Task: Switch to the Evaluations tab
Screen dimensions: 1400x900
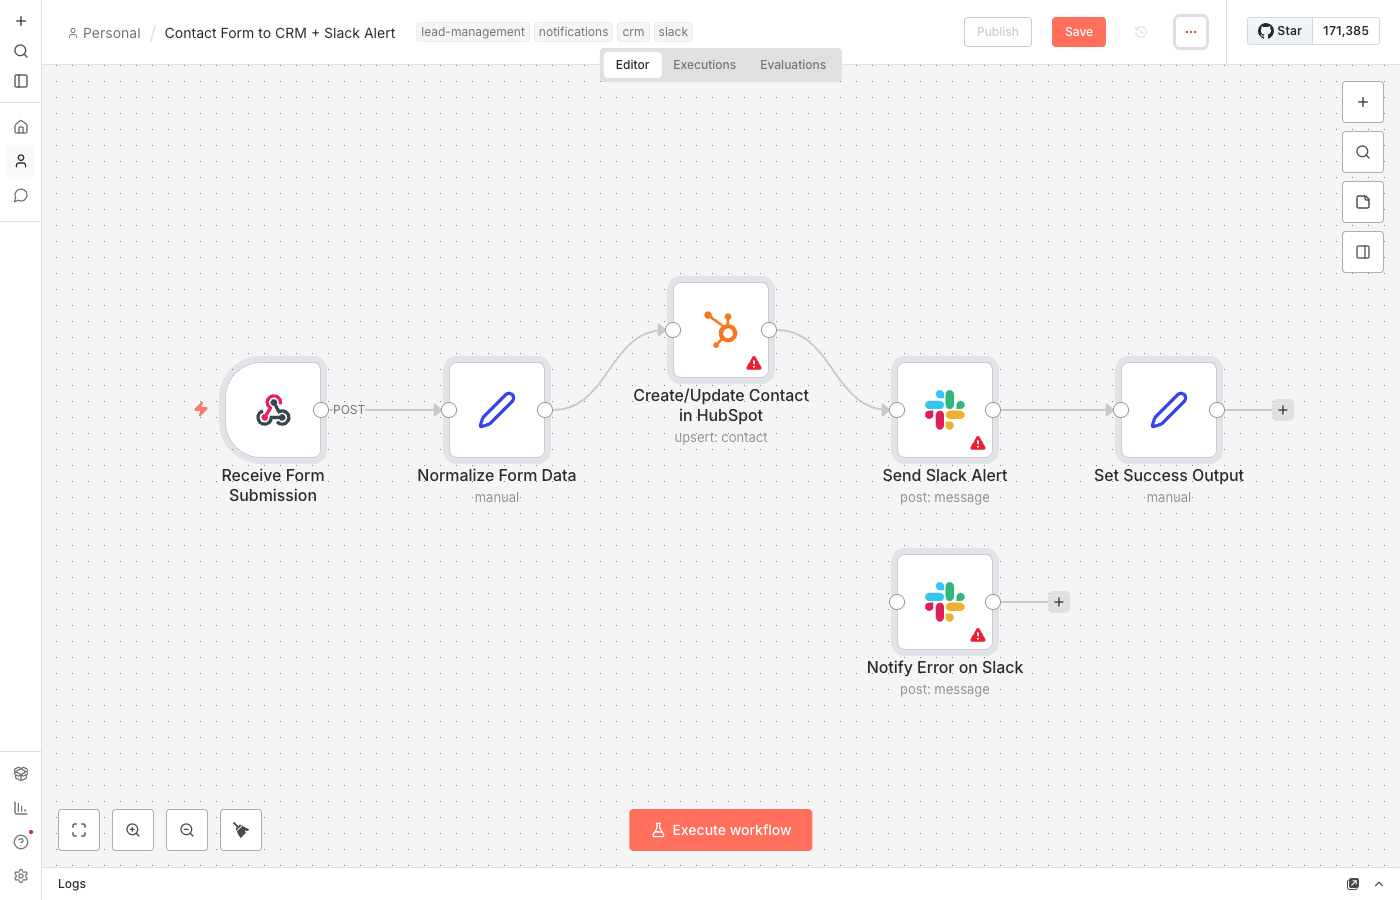Action: click(x=792, y=64)
